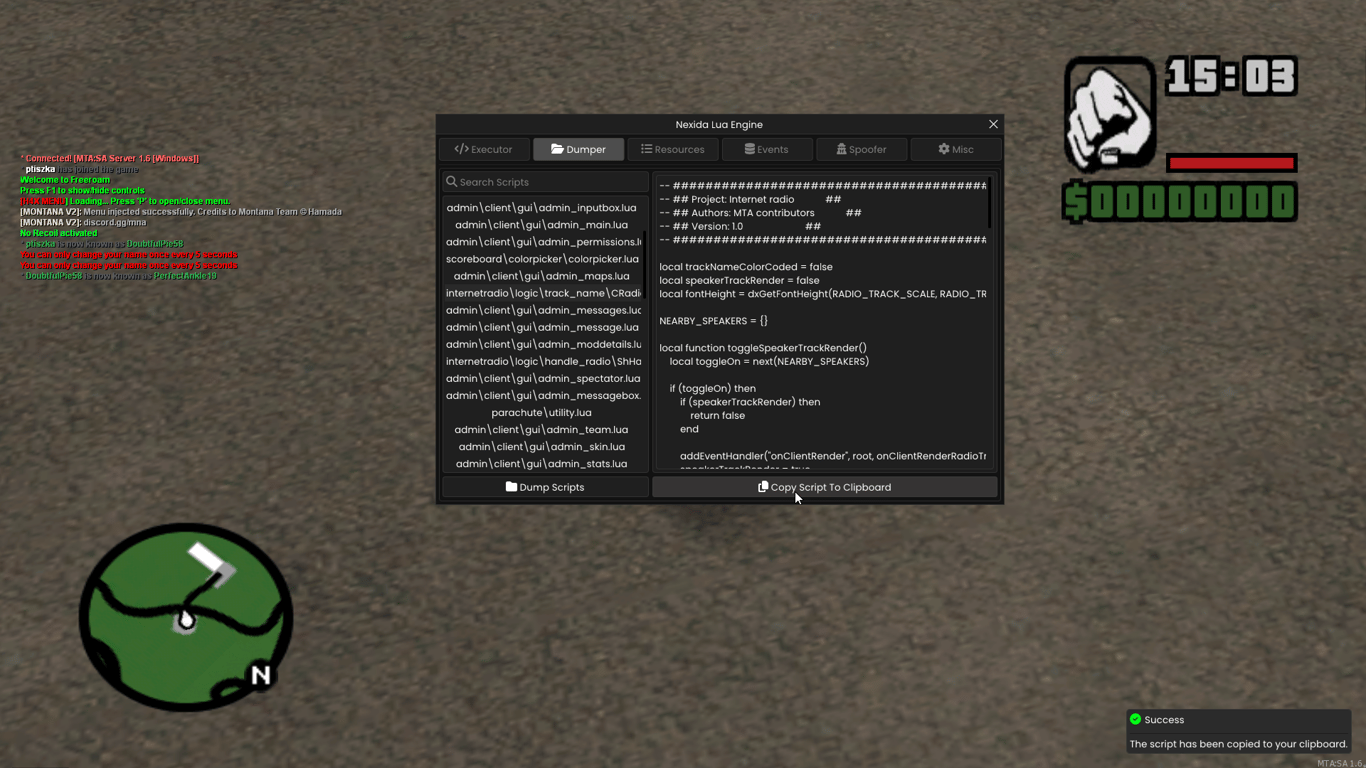This screenshot has width=1366, height=768.
Task: Click the clipboard icon on Copy Script
Action: (x=763, y=487)
